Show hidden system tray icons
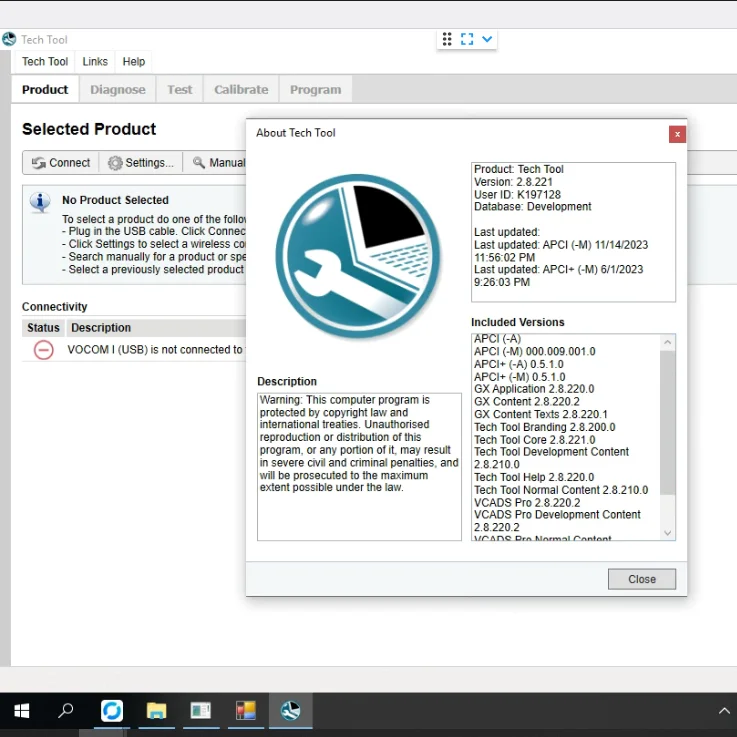 pos(724,711)
